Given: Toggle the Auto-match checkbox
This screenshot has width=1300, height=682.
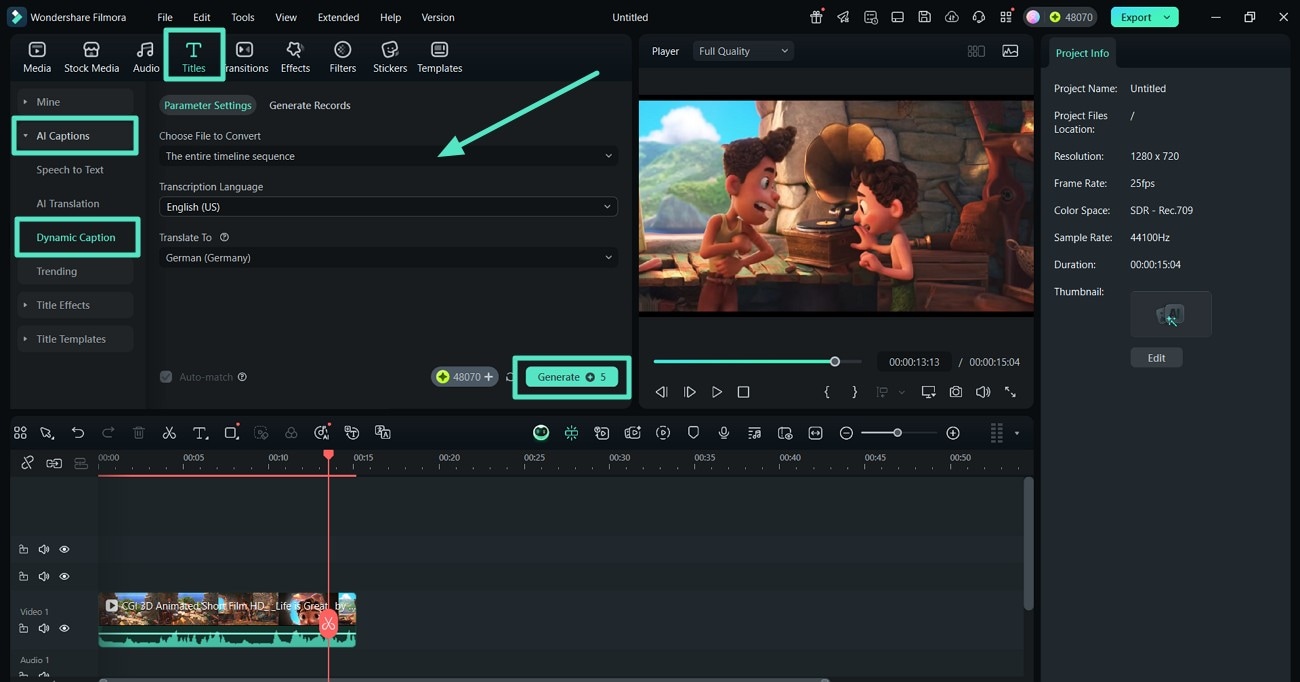Looking at the screenshot, I should point(166,377).
